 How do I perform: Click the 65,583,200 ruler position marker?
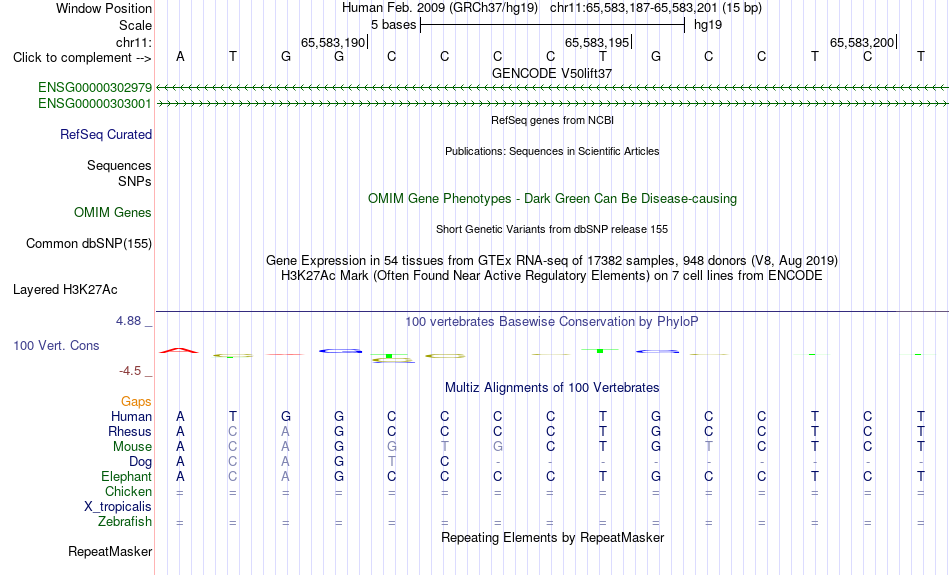(863, 42)
